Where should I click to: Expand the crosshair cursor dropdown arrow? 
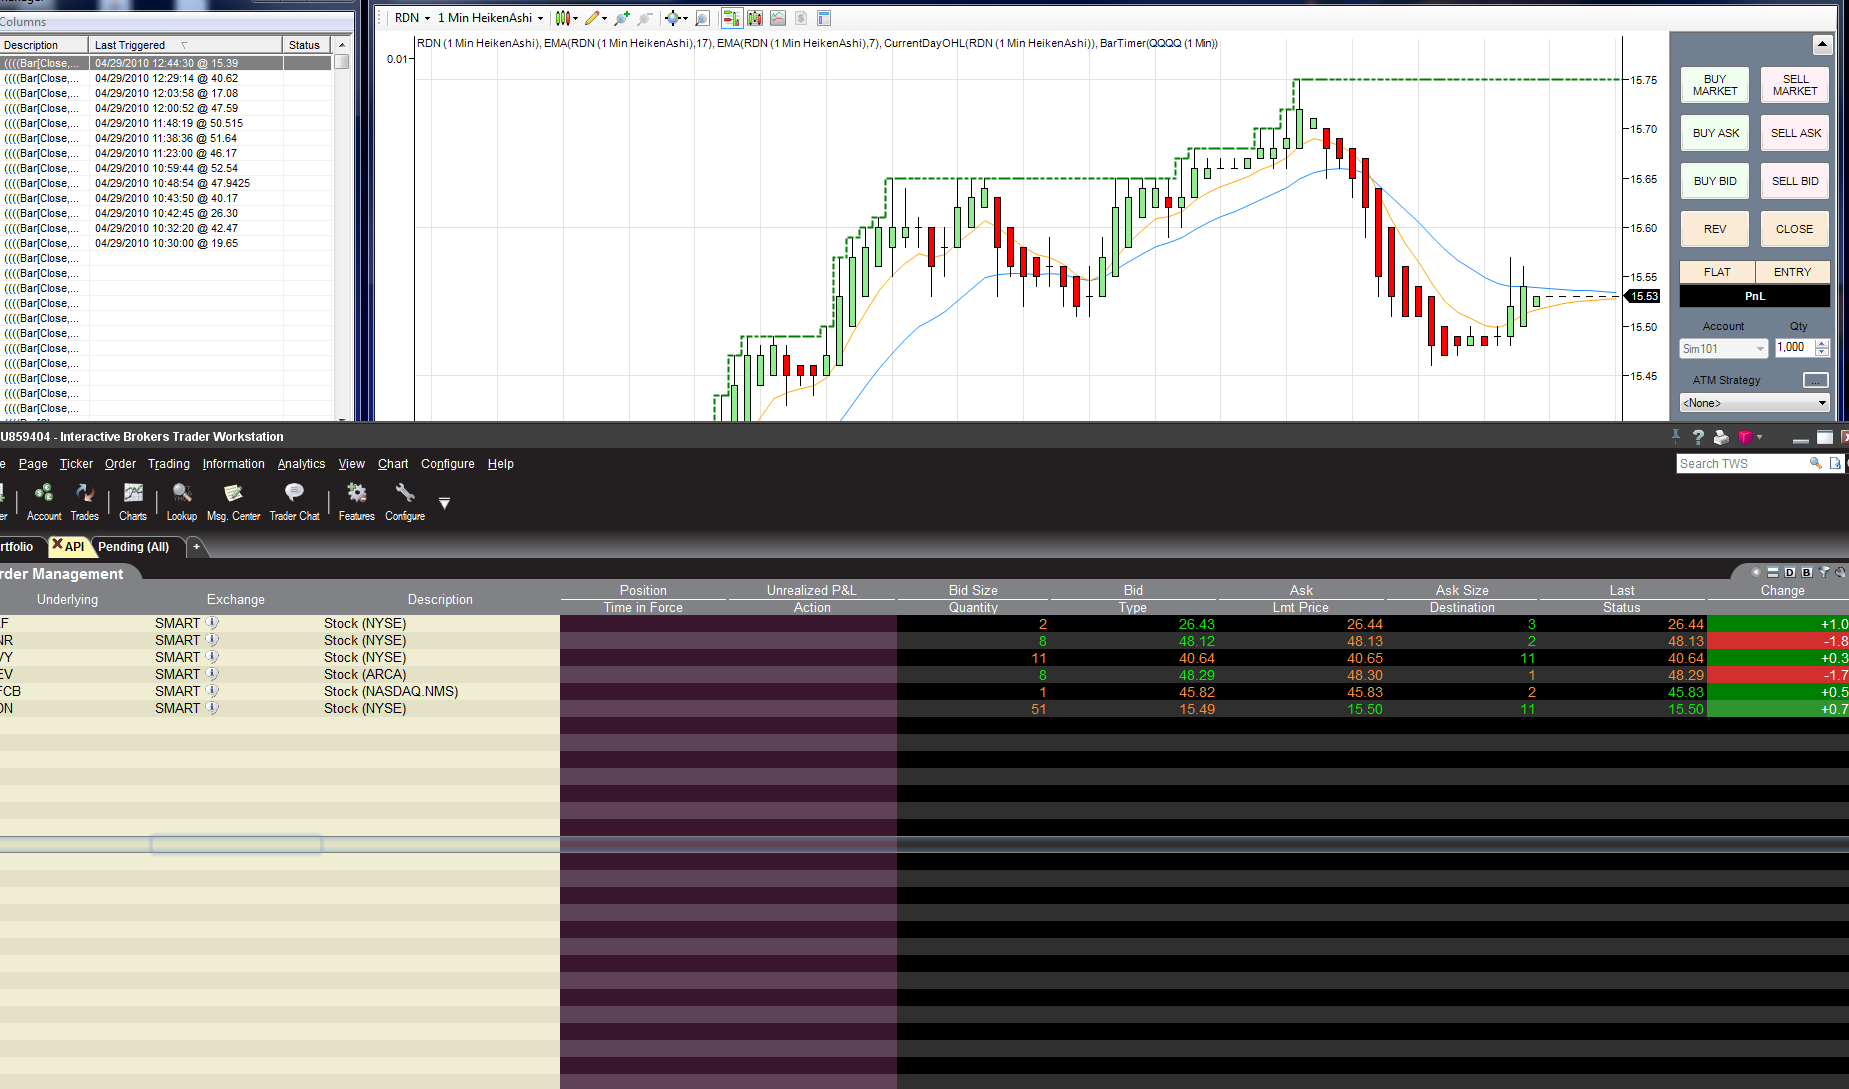686,19
